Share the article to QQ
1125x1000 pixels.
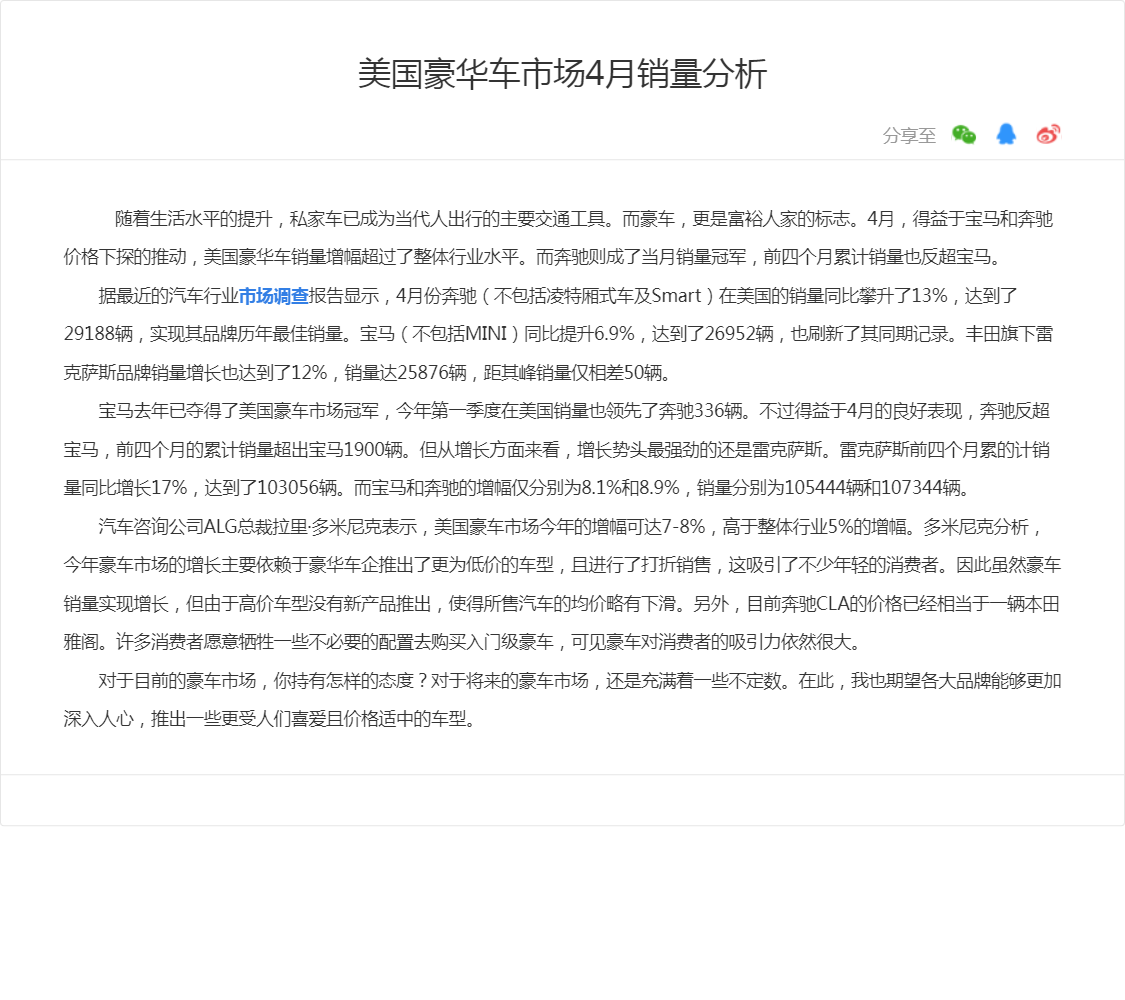pyautogui.click(x=1006, y=134)
